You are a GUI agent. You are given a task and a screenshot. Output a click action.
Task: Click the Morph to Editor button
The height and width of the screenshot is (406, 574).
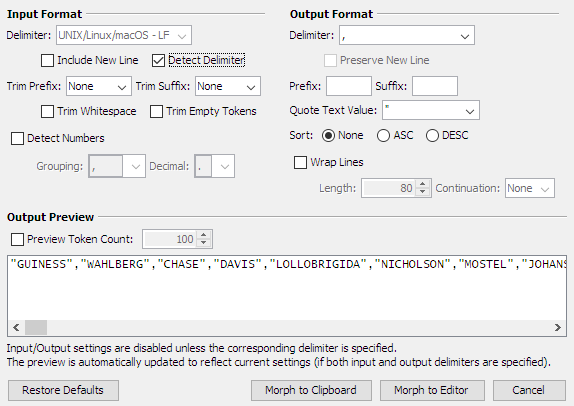click(432, 390)
